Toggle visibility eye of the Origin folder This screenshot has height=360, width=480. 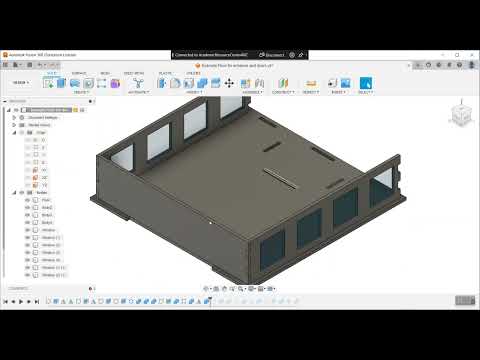[x=22, y=132]
